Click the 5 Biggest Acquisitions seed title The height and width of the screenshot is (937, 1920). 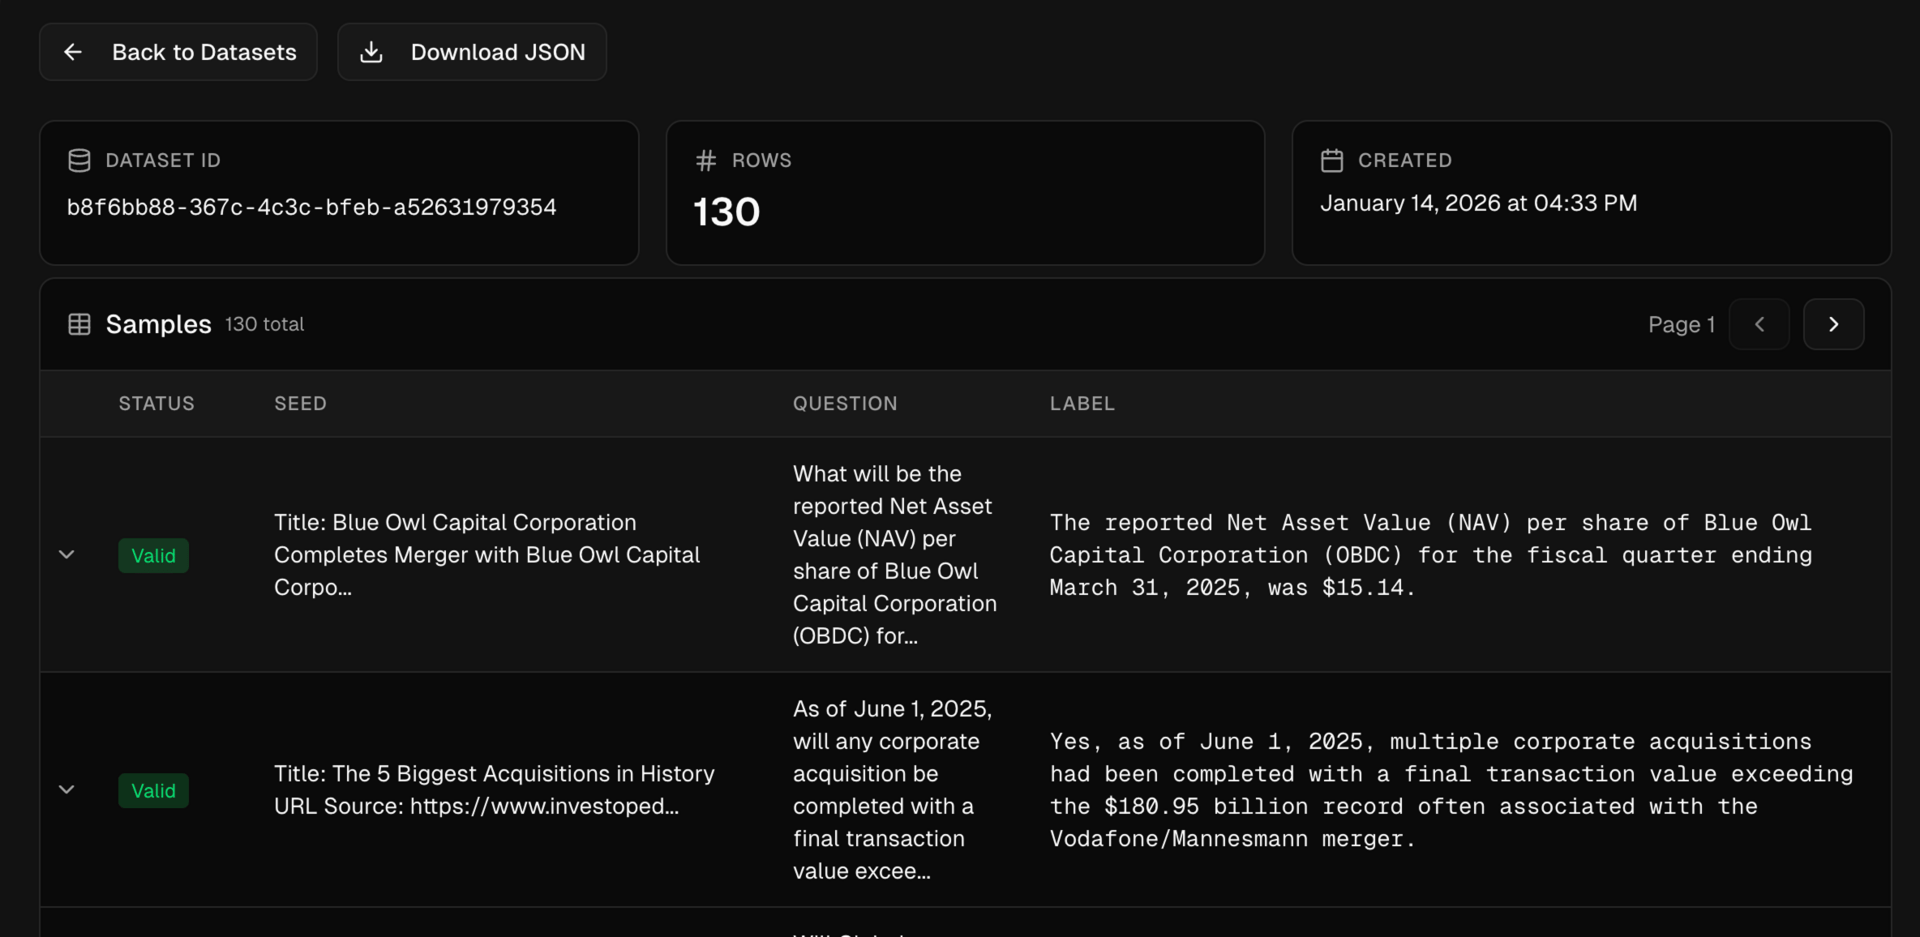[x=495, y=790]
